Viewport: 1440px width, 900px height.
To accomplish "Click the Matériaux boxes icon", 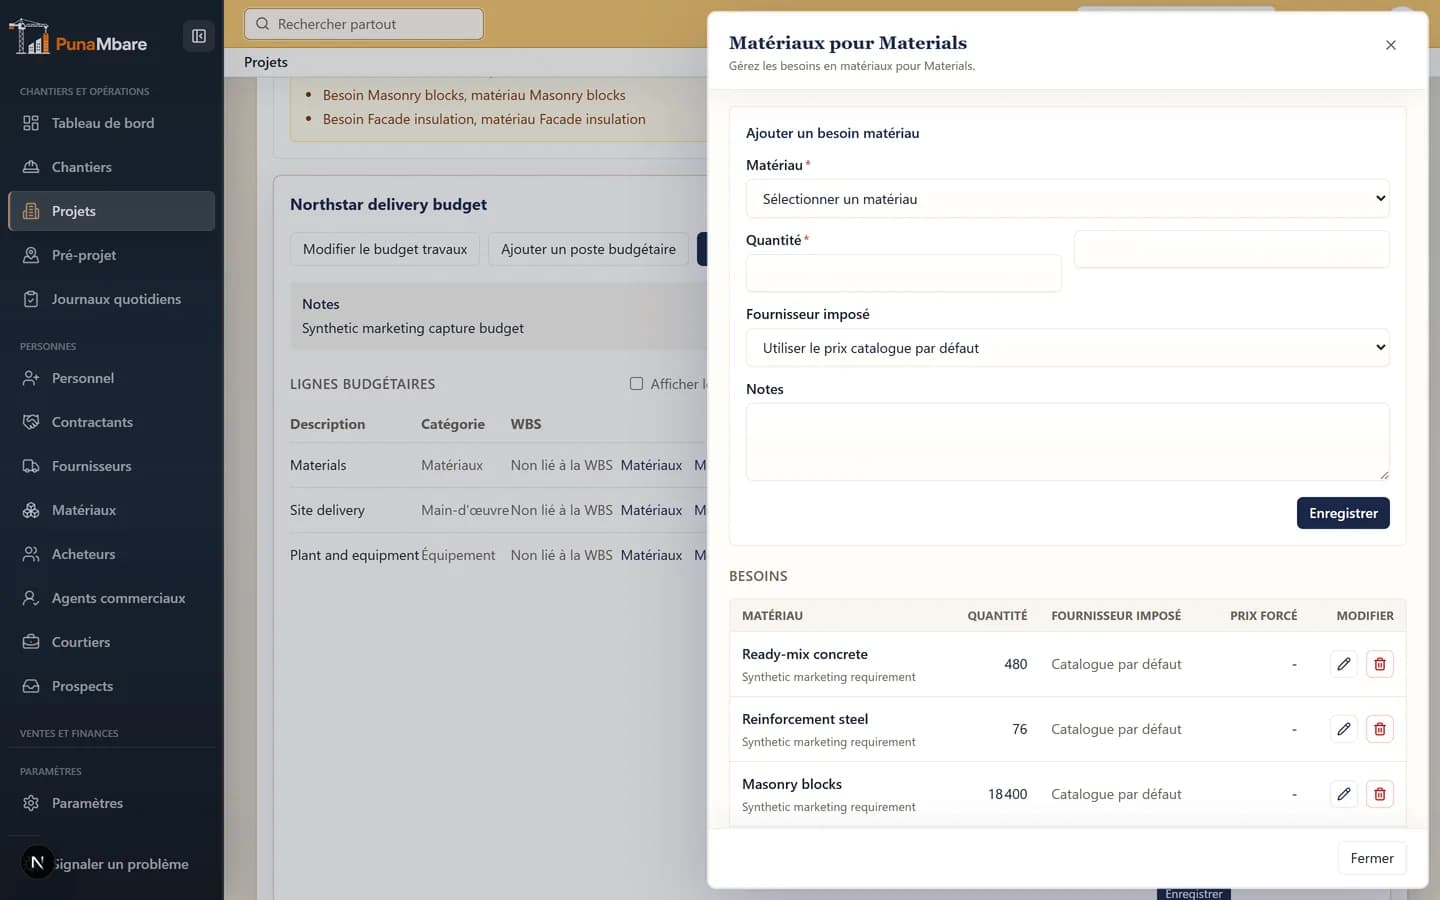I will [31, 510].
